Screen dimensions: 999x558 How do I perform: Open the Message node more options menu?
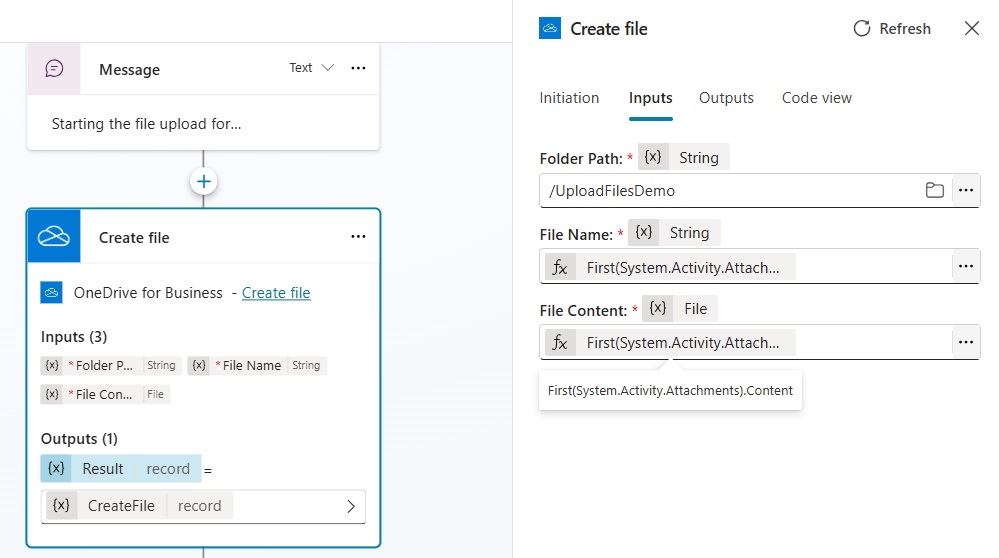pyautogui.click(x=358, y=68)
